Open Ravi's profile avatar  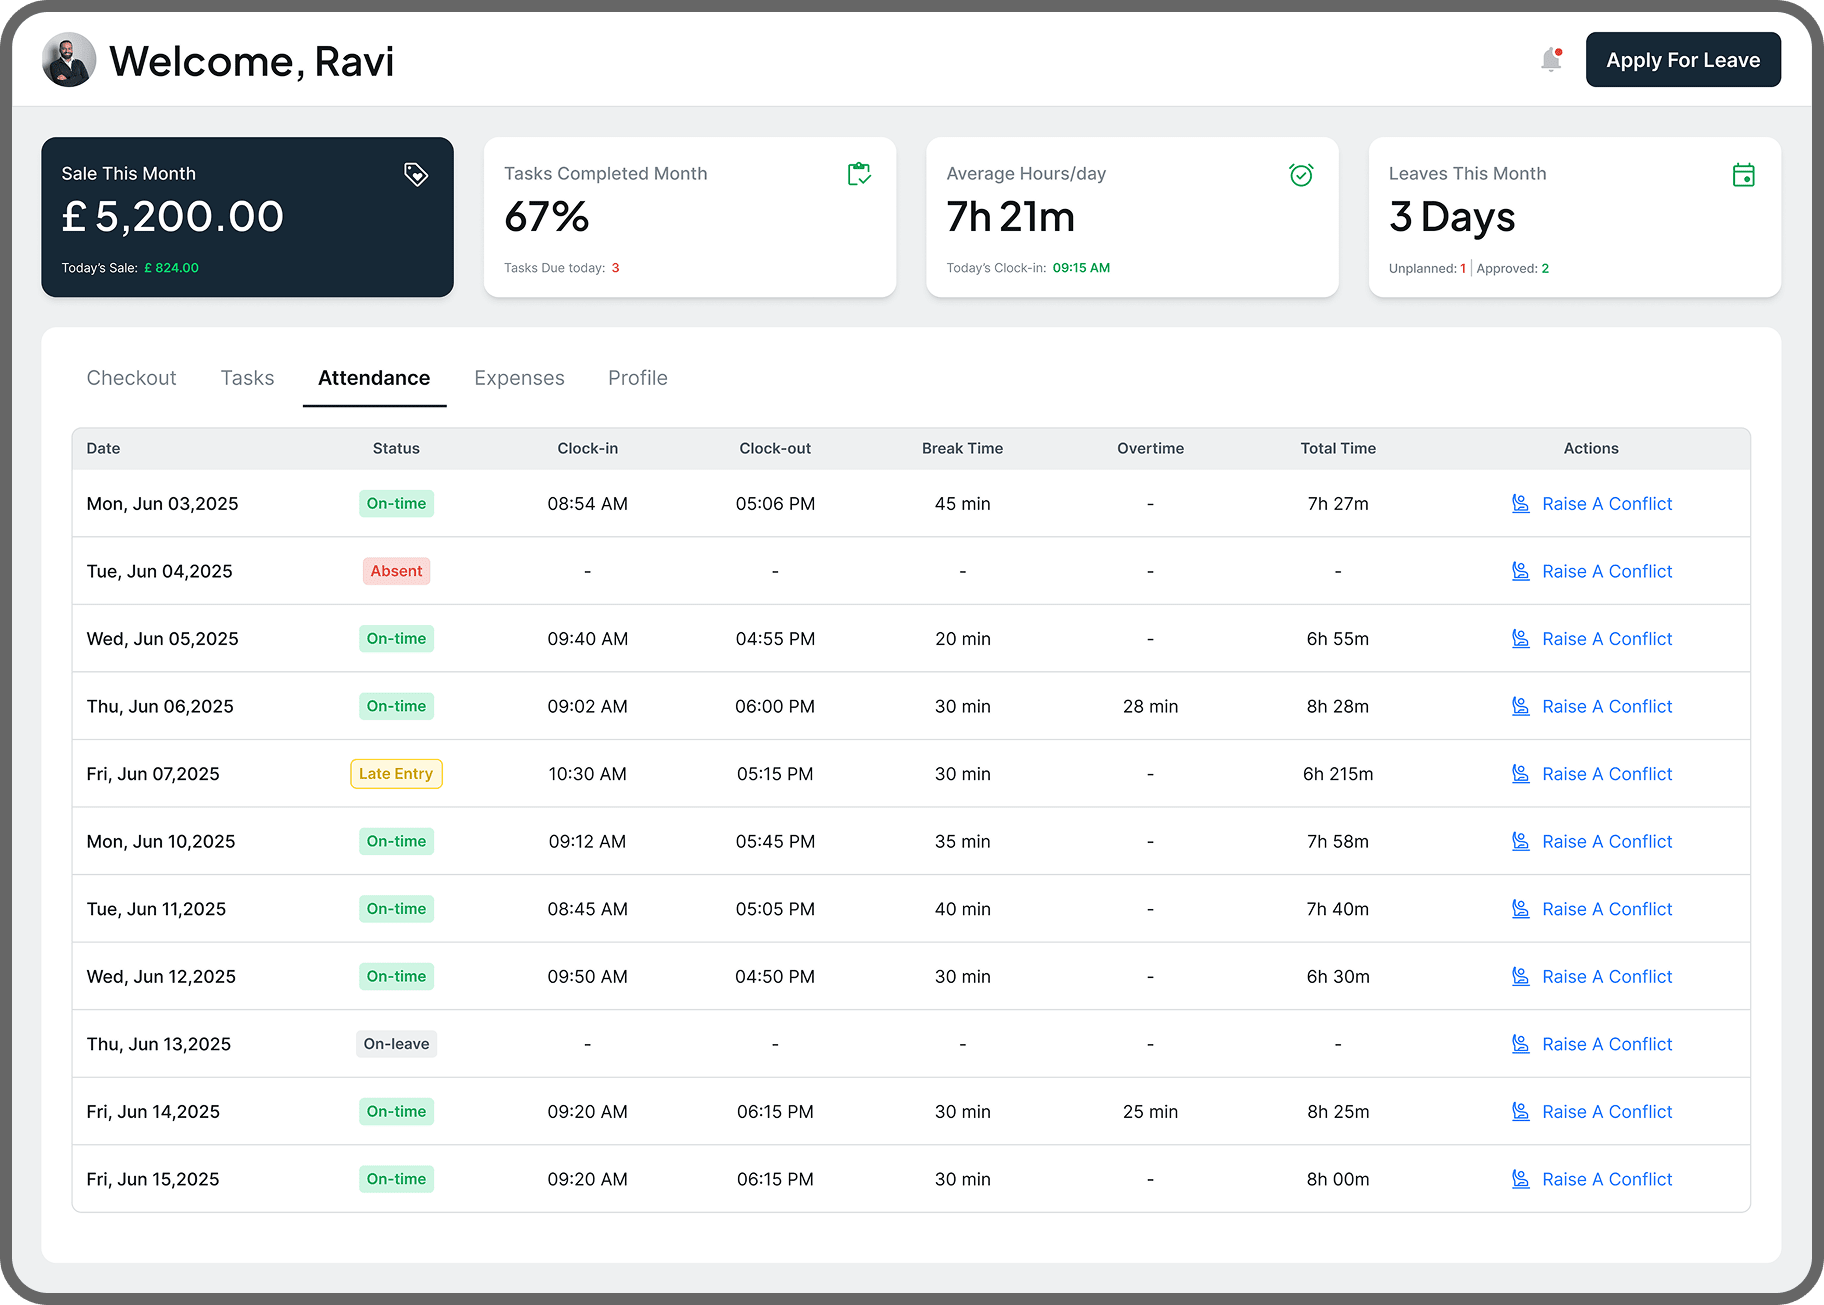[68, 59]
